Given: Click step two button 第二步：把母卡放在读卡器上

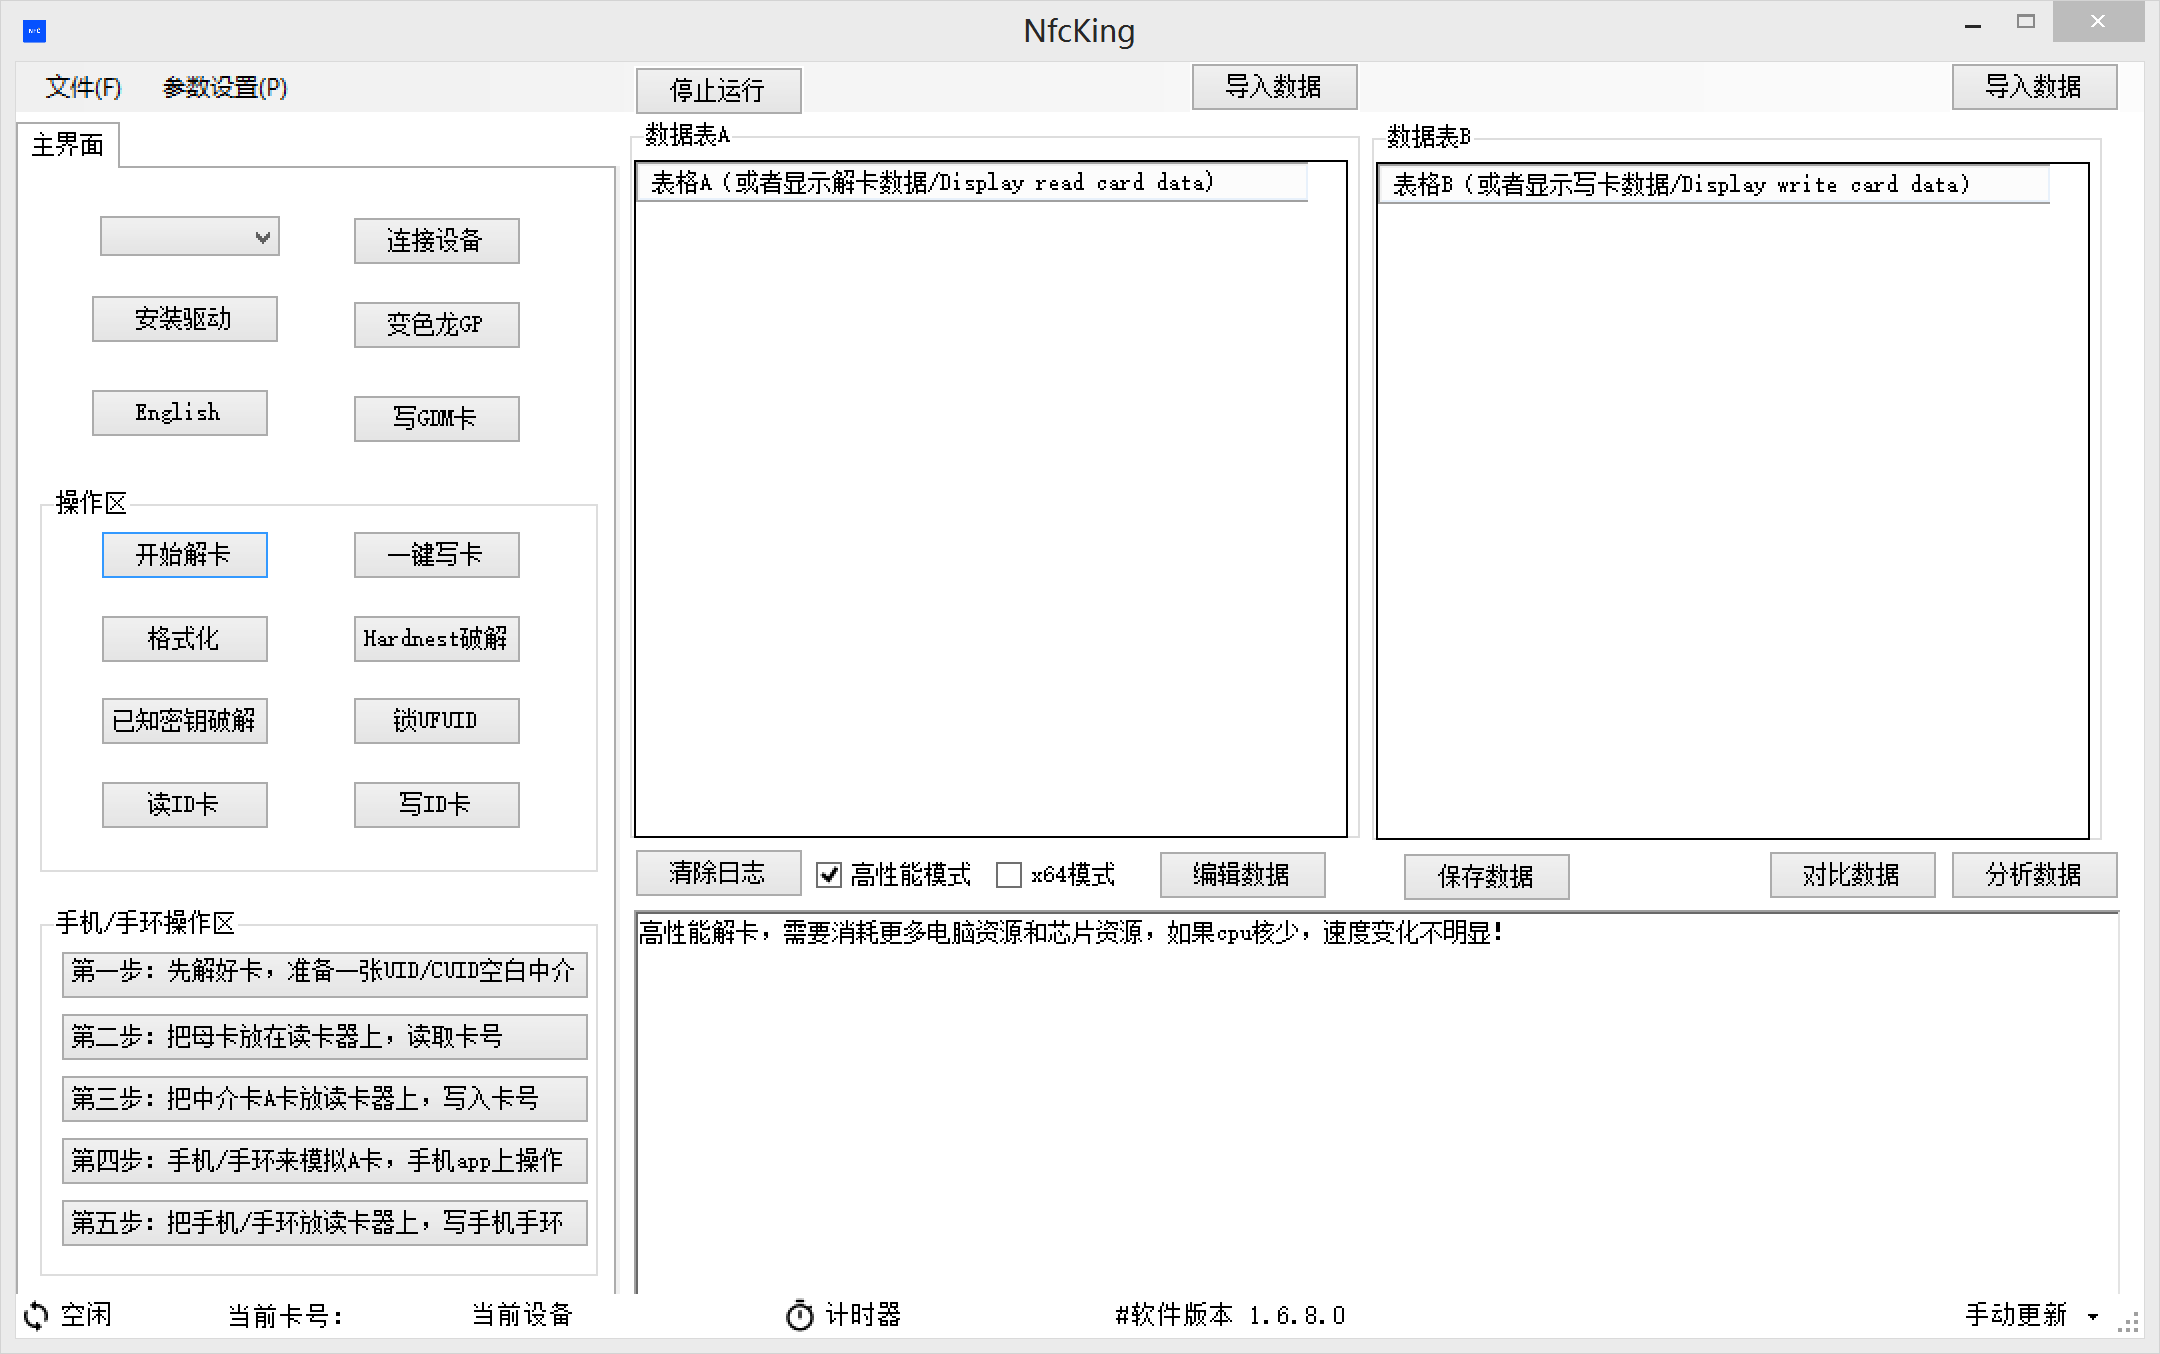Looking at the screenshot, I should [x=324, y=1037].
